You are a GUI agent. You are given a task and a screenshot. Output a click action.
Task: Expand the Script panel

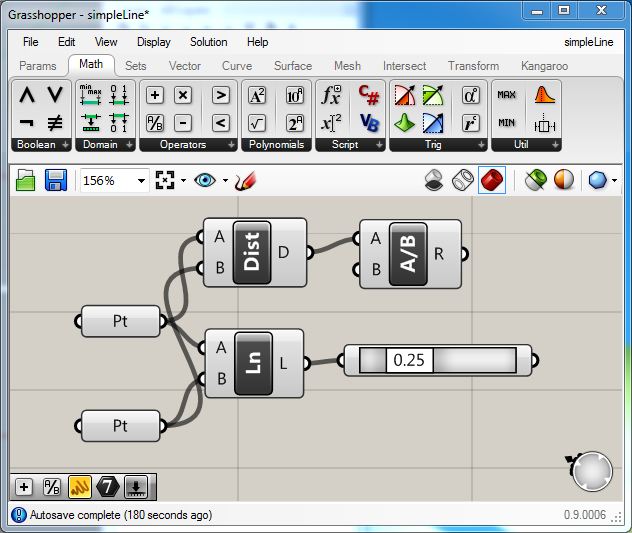point(379,144)
